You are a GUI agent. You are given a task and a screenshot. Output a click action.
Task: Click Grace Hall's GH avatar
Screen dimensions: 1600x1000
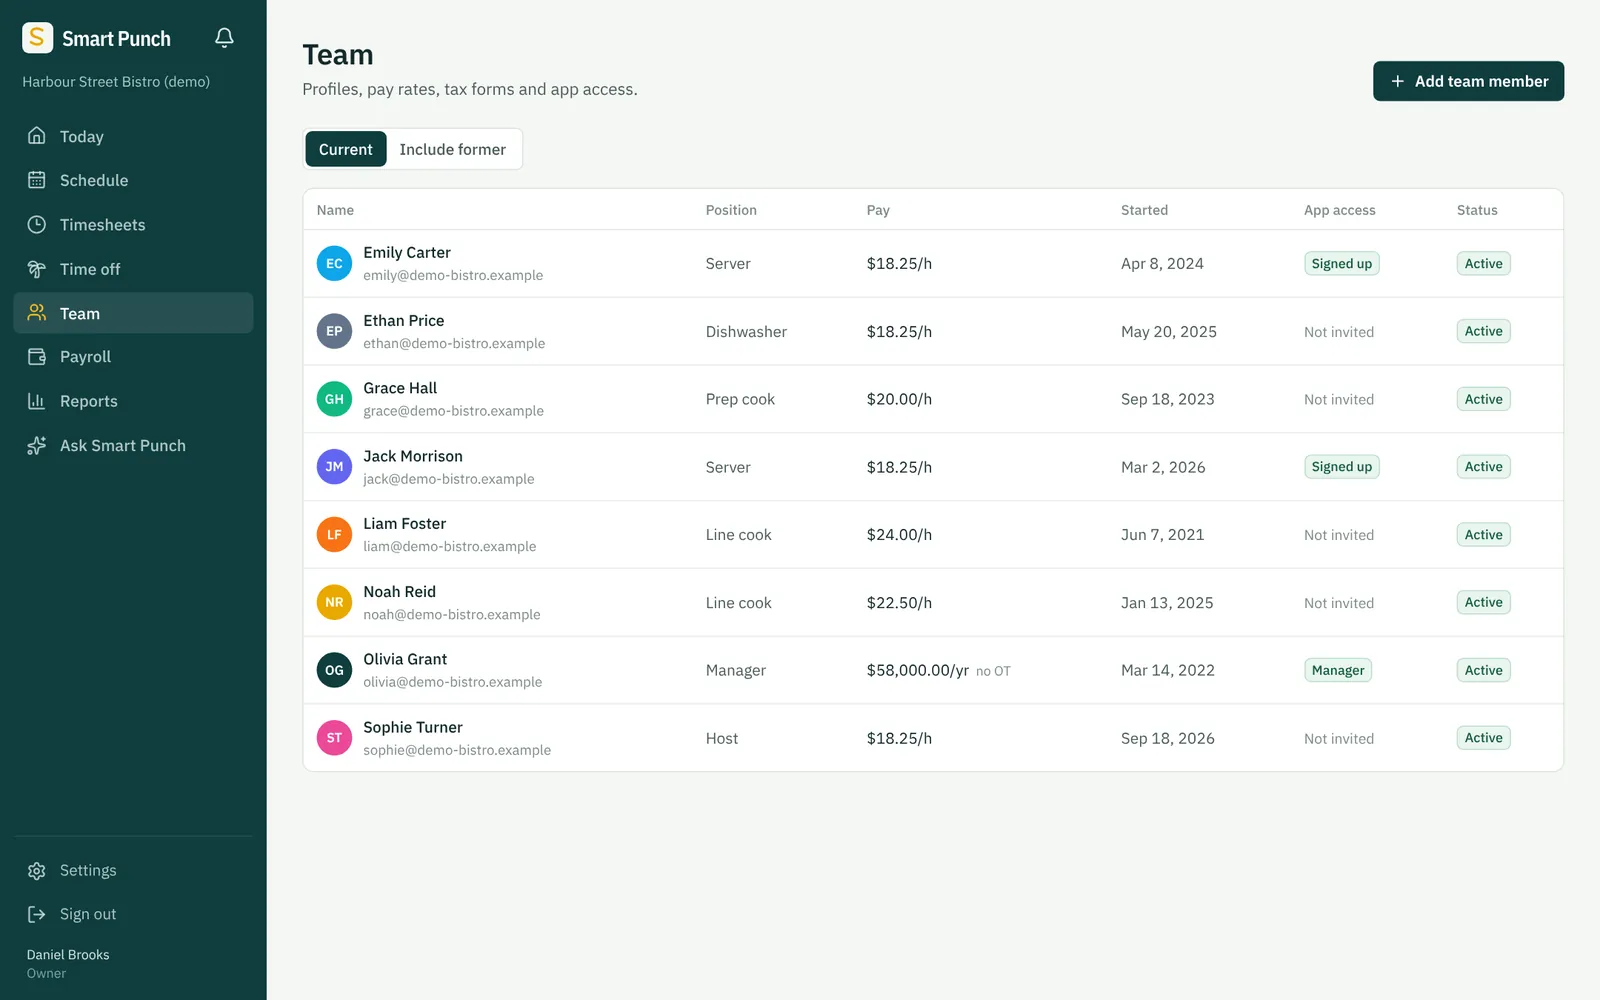tap(334, 399)
